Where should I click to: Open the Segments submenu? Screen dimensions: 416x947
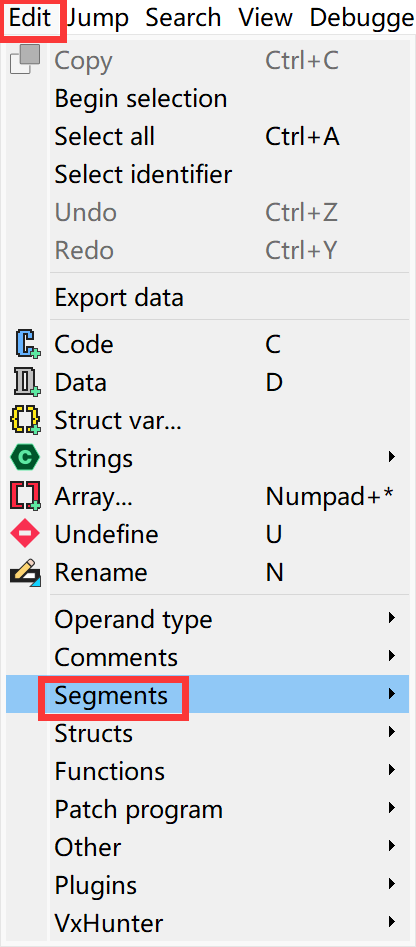(x=208, y=695)
